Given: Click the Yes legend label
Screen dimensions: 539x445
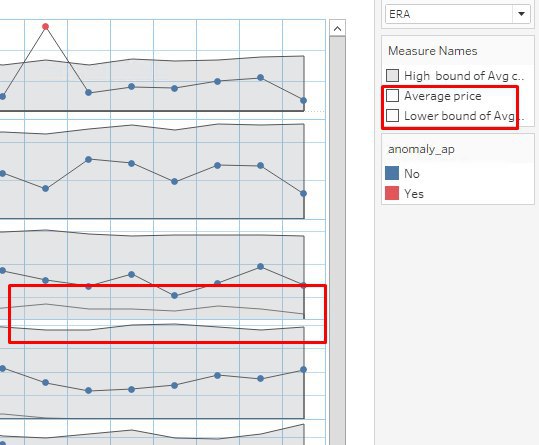Looking at the screenshot, I should 414,194.
